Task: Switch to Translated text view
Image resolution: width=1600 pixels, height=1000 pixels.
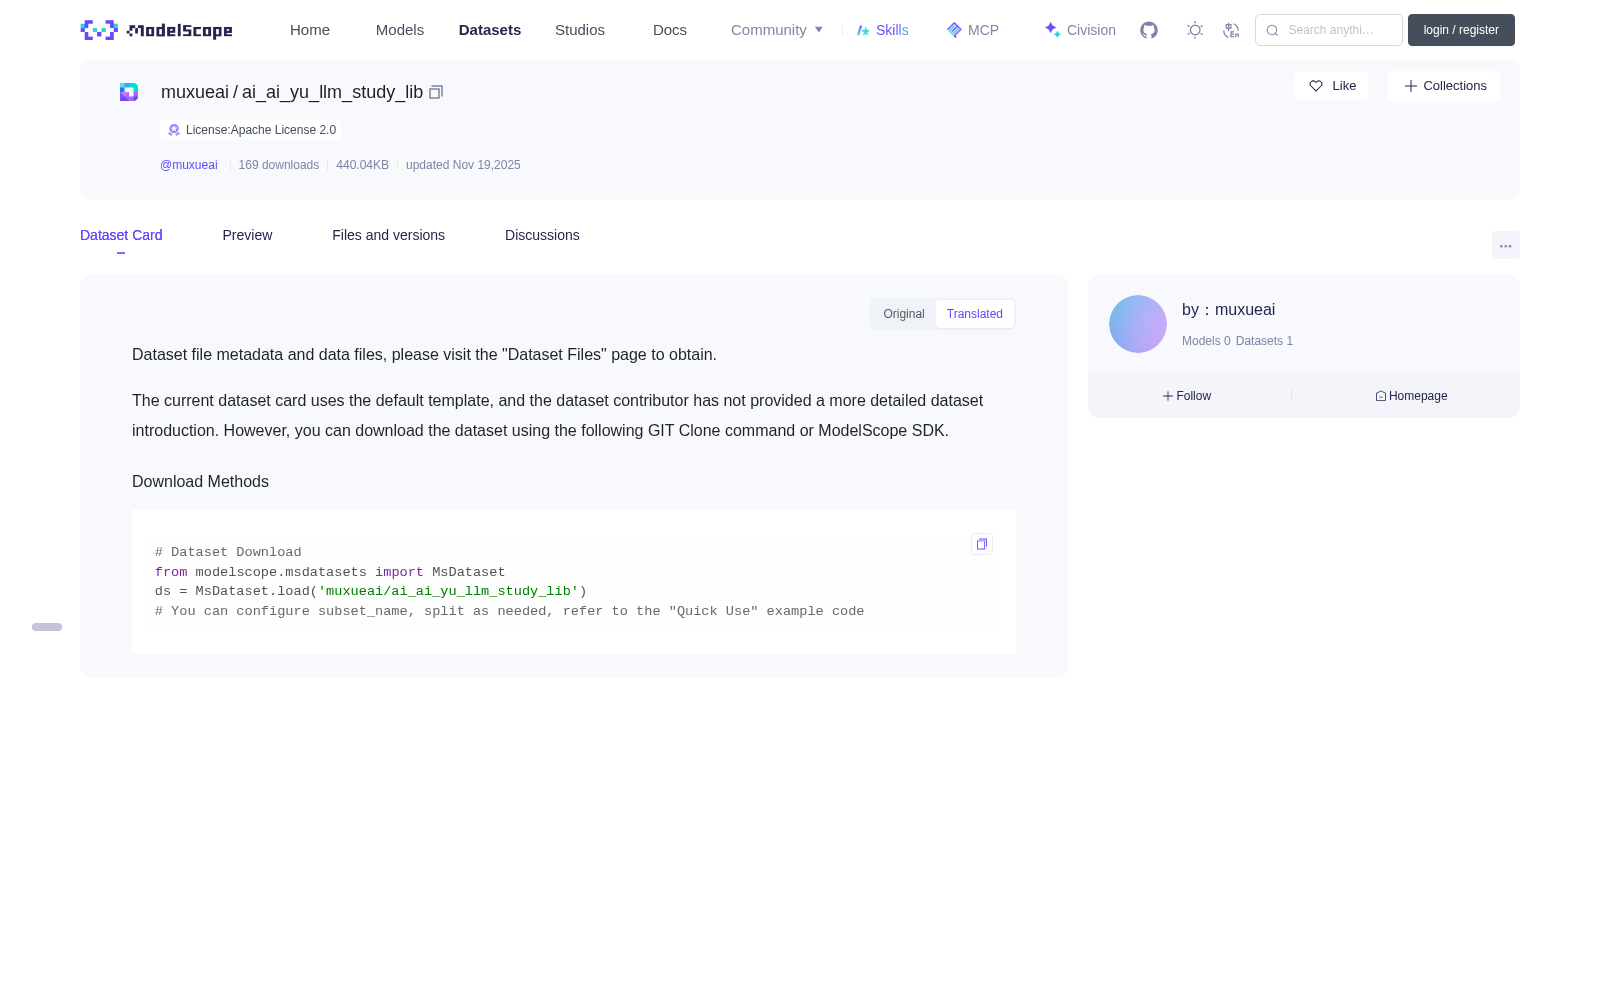Action: coord(975,314)
